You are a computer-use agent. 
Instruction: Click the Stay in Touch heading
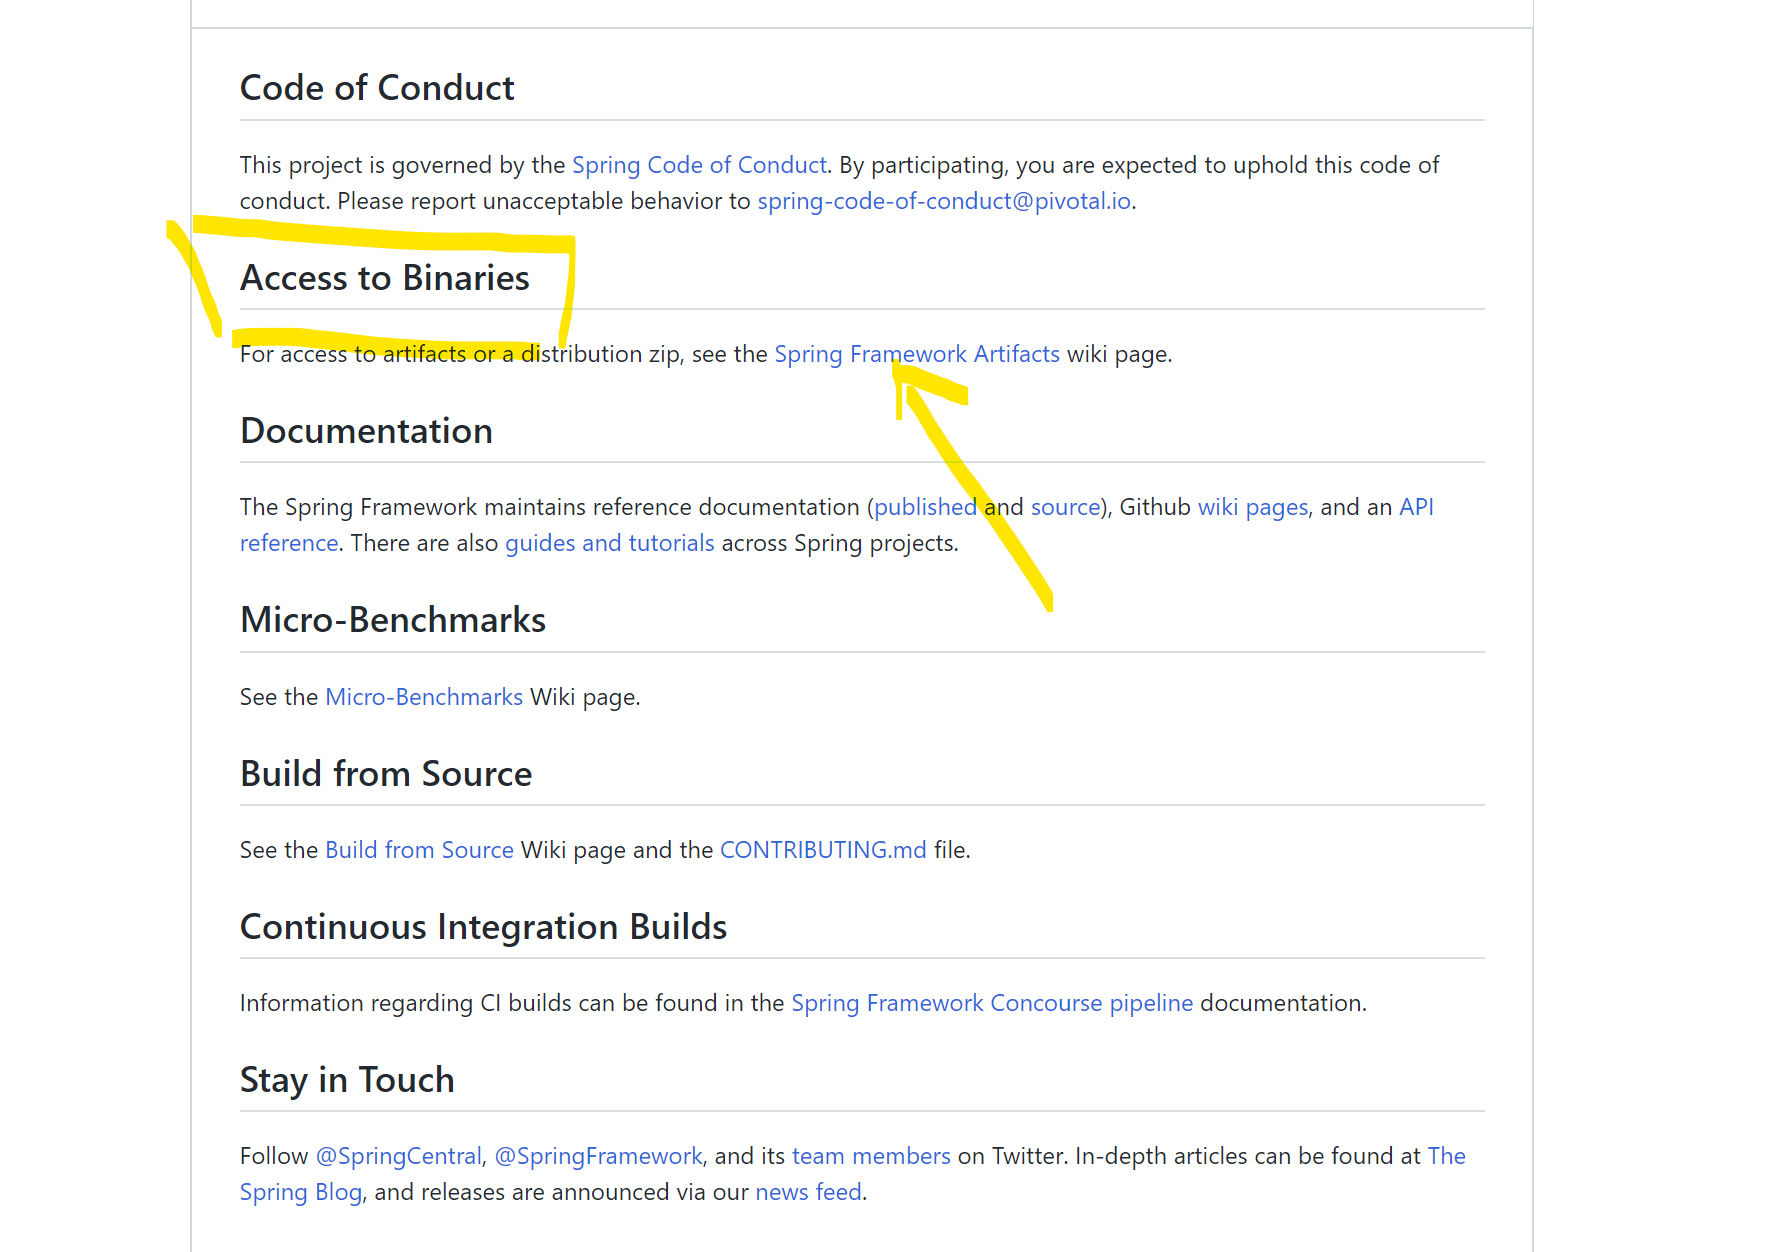click(x=347, y=1080)
